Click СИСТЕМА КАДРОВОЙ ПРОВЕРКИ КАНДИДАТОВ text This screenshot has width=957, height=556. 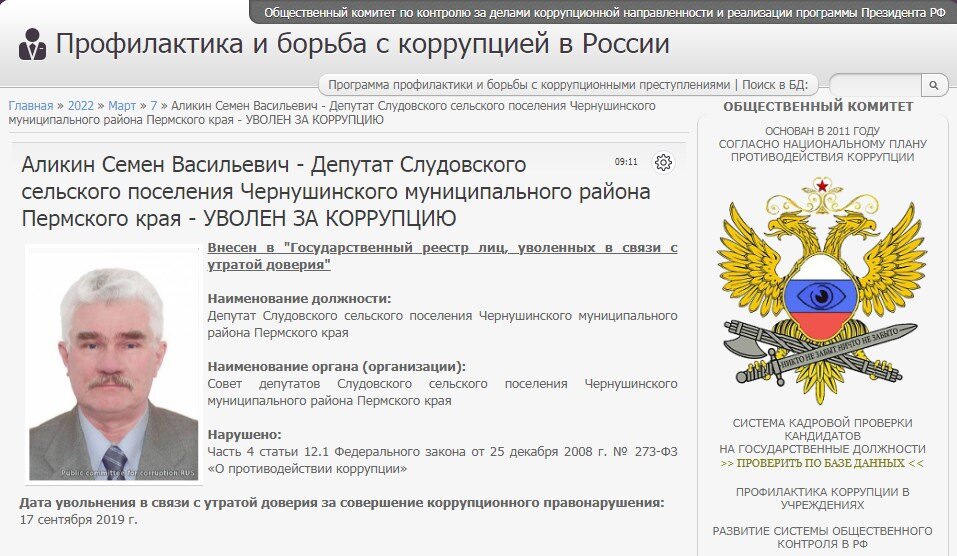tap(822, 429)
